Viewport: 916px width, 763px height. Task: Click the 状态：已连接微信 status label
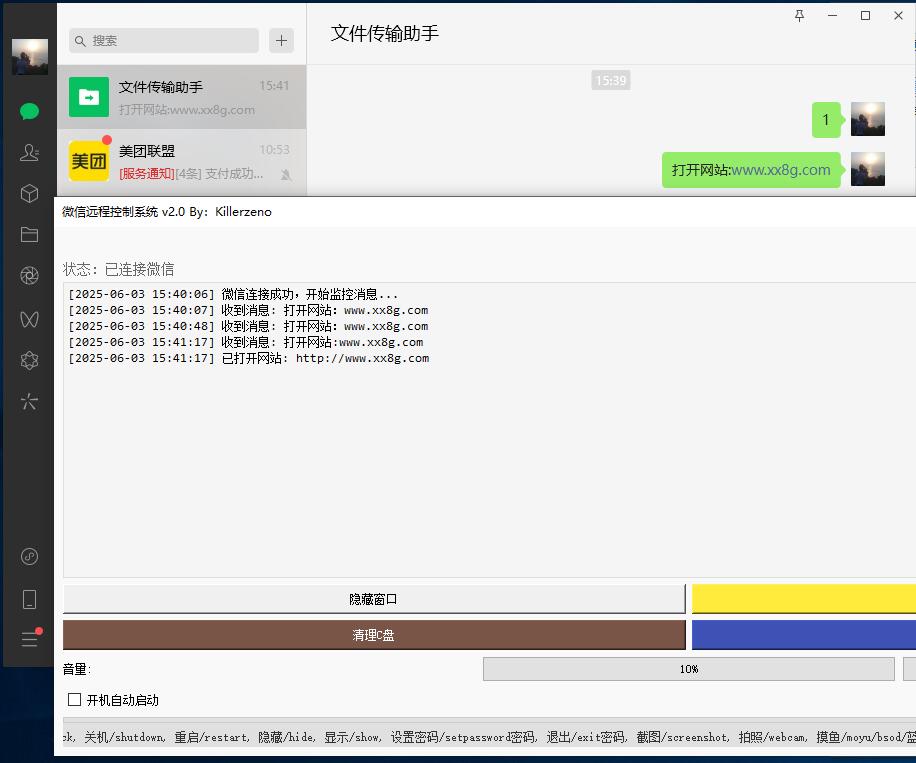click(119, 269)
